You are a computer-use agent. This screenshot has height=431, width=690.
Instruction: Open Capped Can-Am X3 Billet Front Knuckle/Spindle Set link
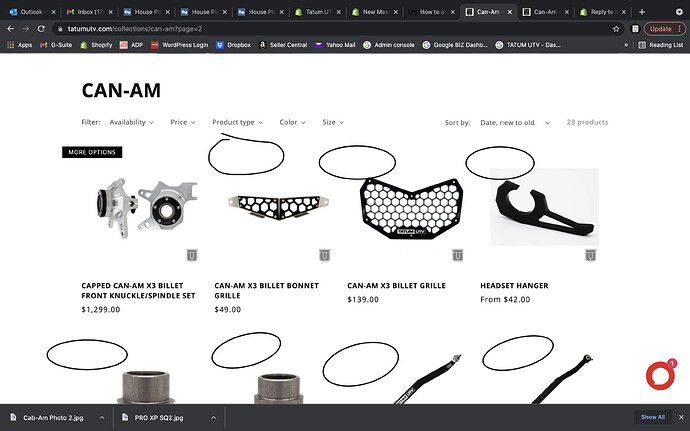point(138,291)
